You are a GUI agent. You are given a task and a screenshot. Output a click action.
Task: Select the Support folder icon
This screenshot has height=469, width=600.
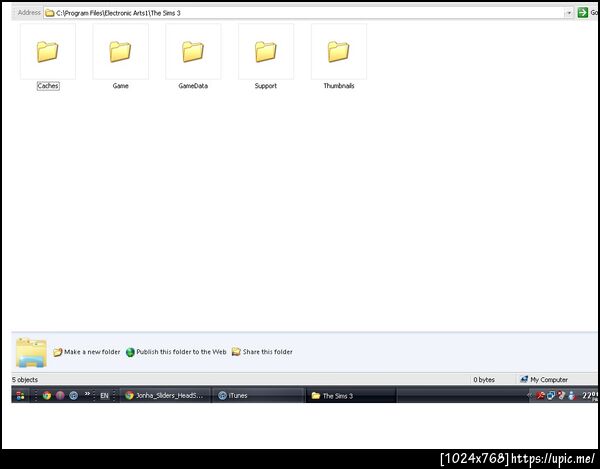(266, 52)
